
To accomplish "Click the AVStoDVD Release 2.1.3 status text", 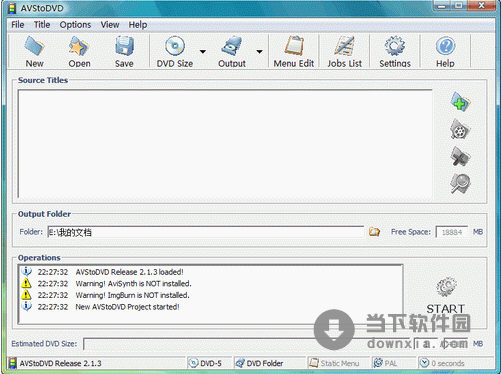I will point(60,363).
